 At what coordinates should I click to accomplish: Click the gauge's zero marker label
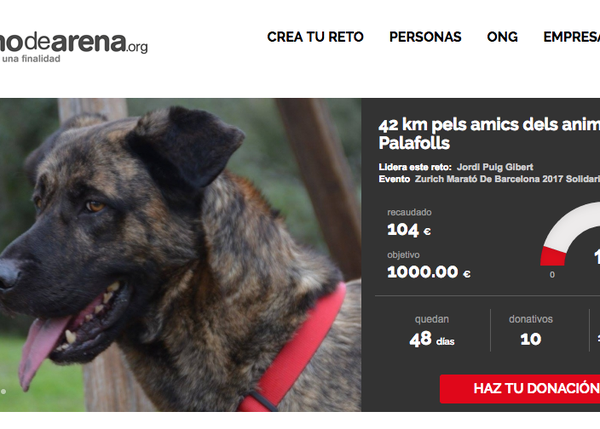(x=552, y=274)
